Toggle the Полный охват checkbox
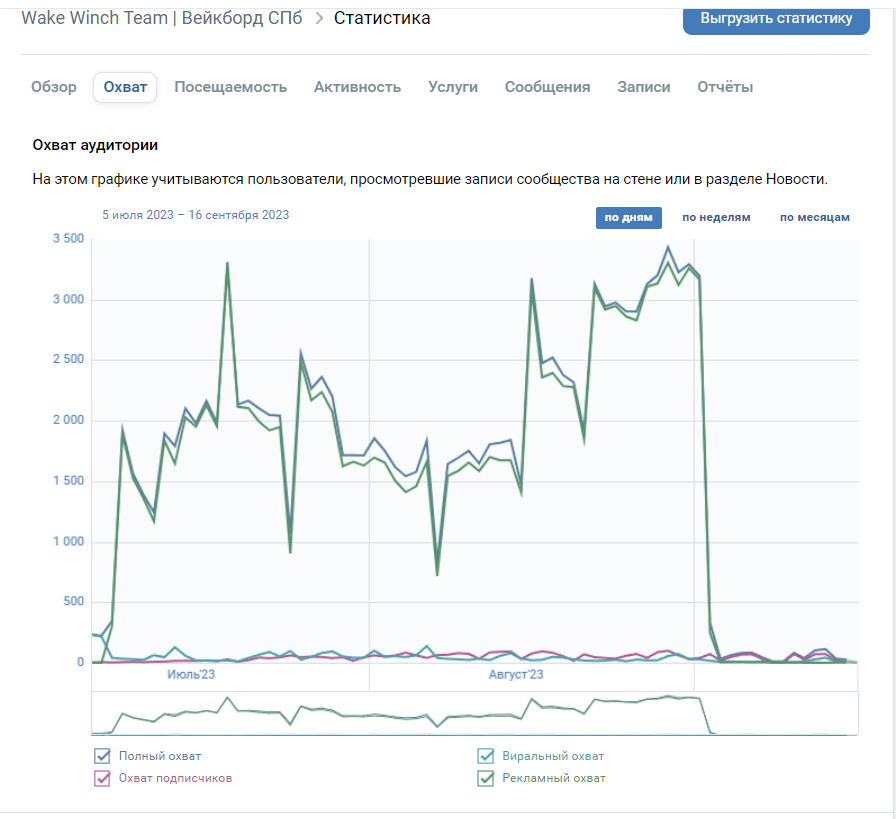 click(x=102, y=756)
